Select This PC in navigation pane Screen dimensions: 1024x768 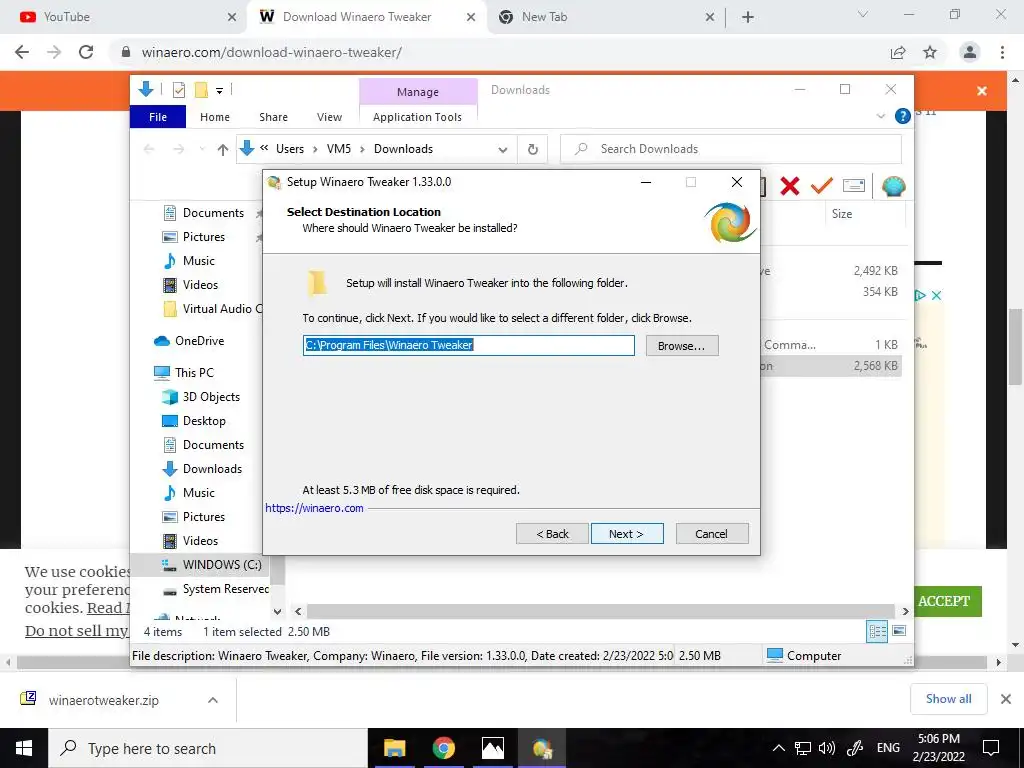tap(194, 373)
